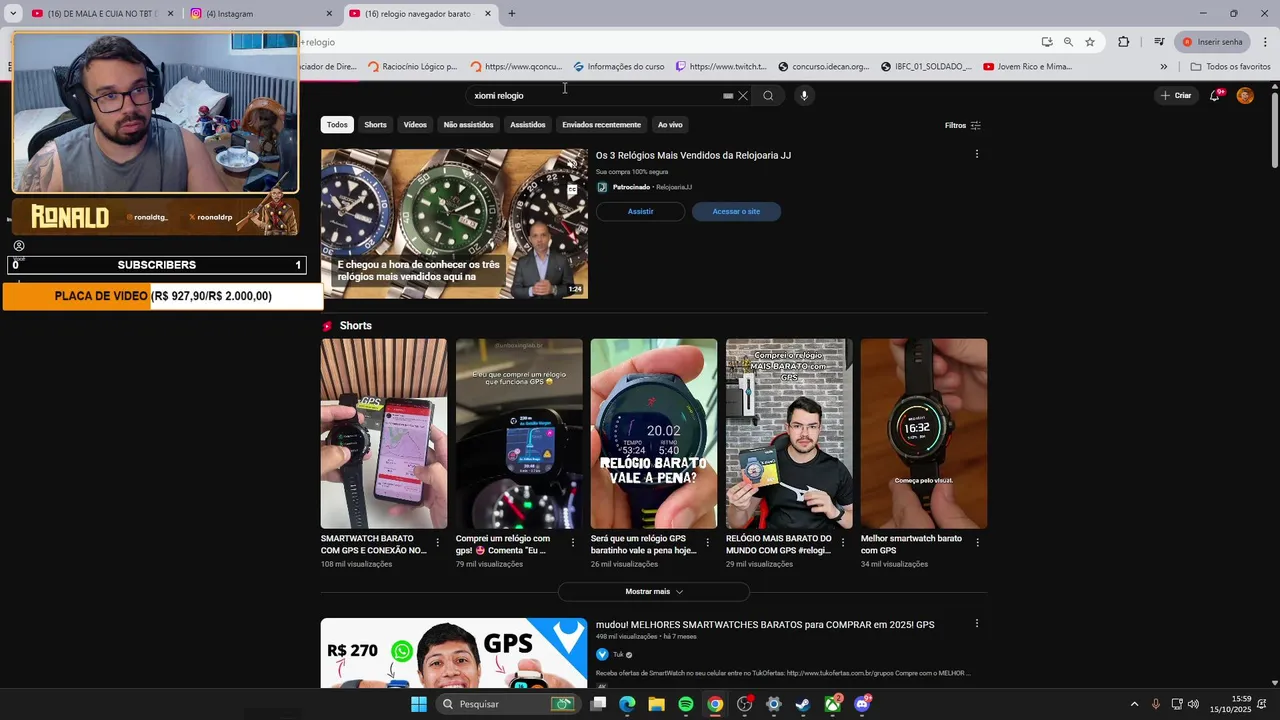Open the SMARTWATCH BARATO COM GPS short thumbnail
The width and height of the screenshot is (1280, 720).
[384, 433]
